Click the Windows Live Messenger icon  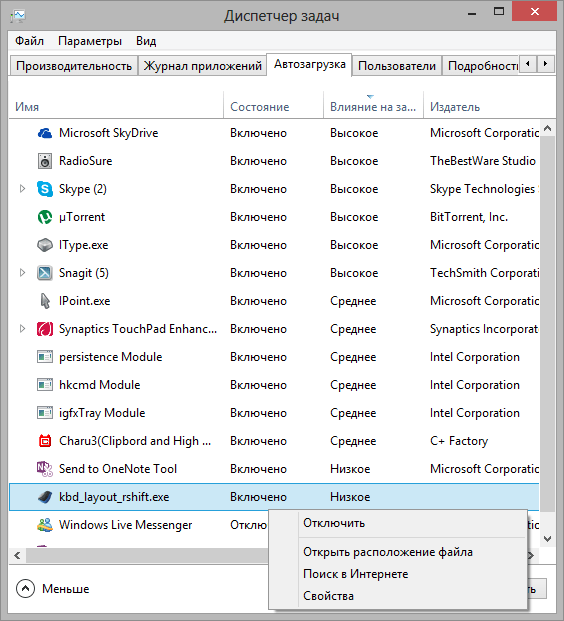(45, 525)
